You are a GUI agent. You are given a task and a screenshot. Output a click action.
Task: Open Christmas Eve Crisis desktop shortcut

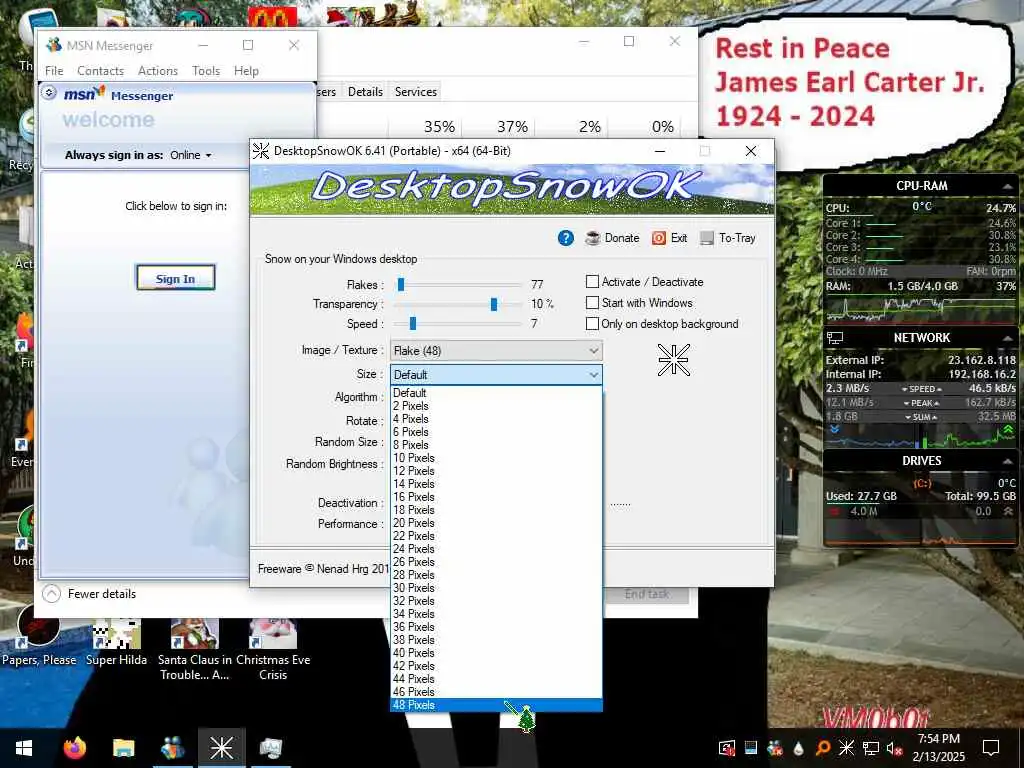point(273,650)
